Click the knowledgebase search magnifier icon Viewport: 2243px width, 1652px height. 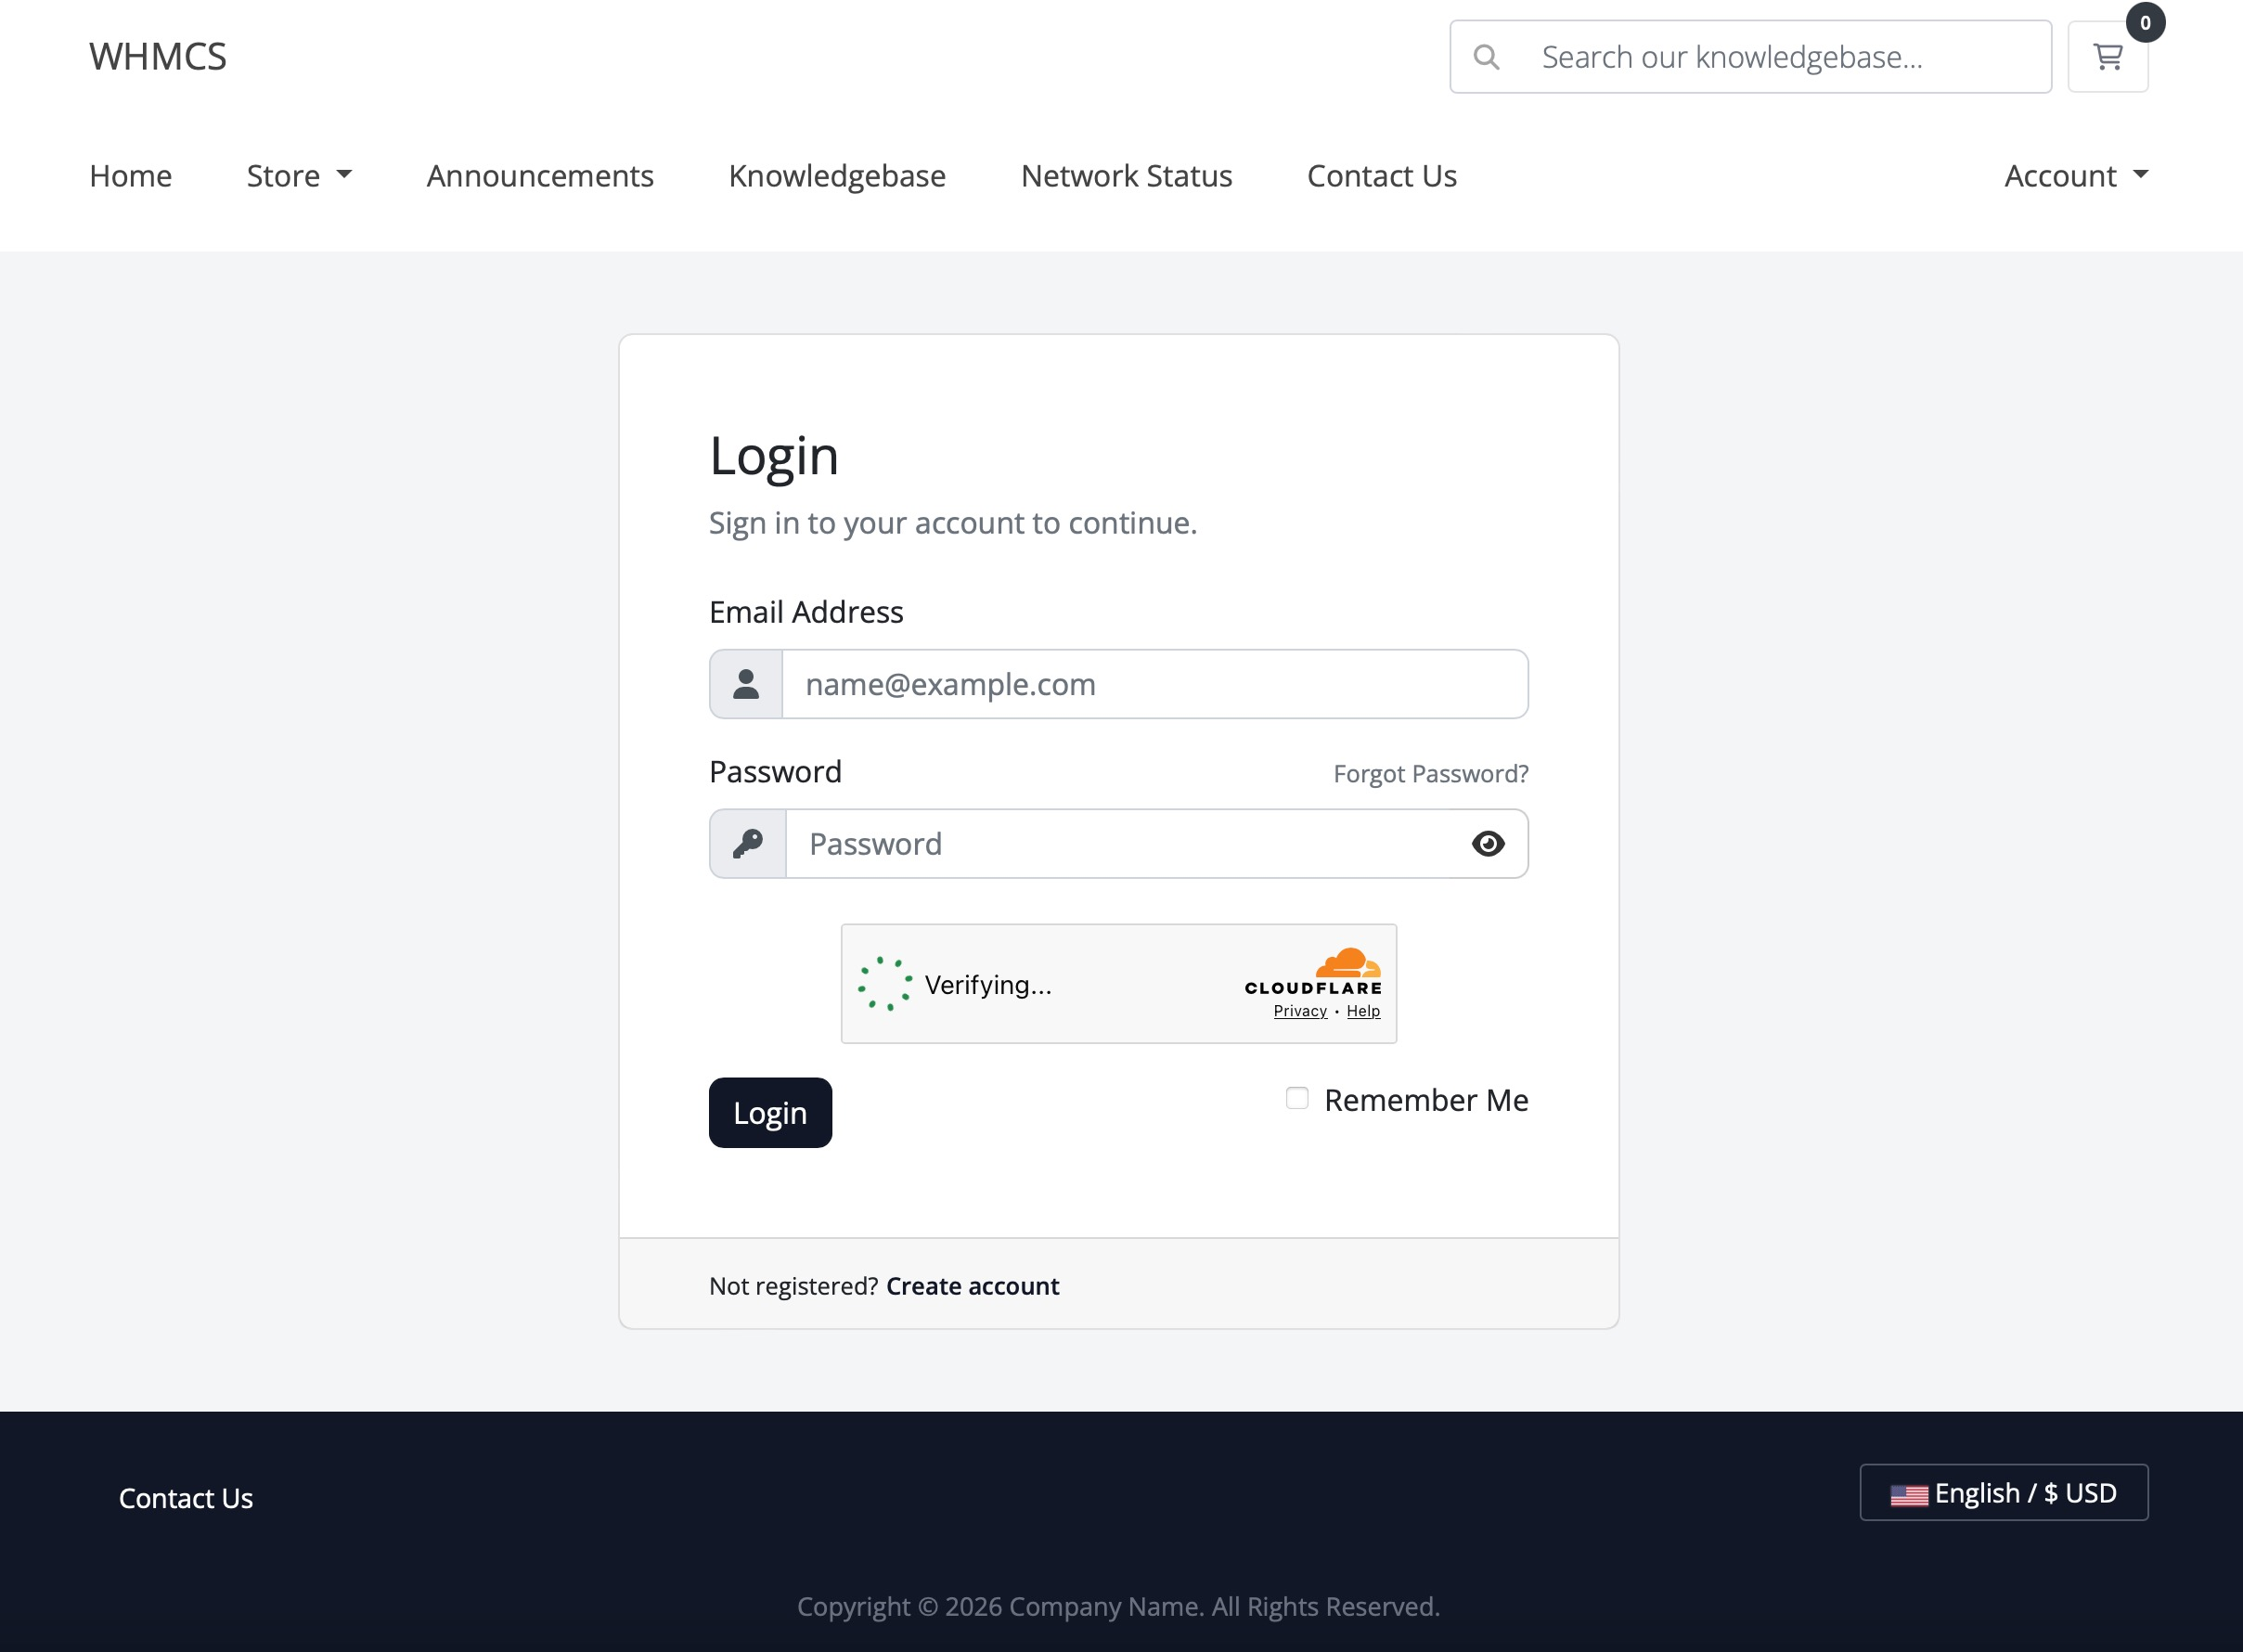pos(1486,57)
